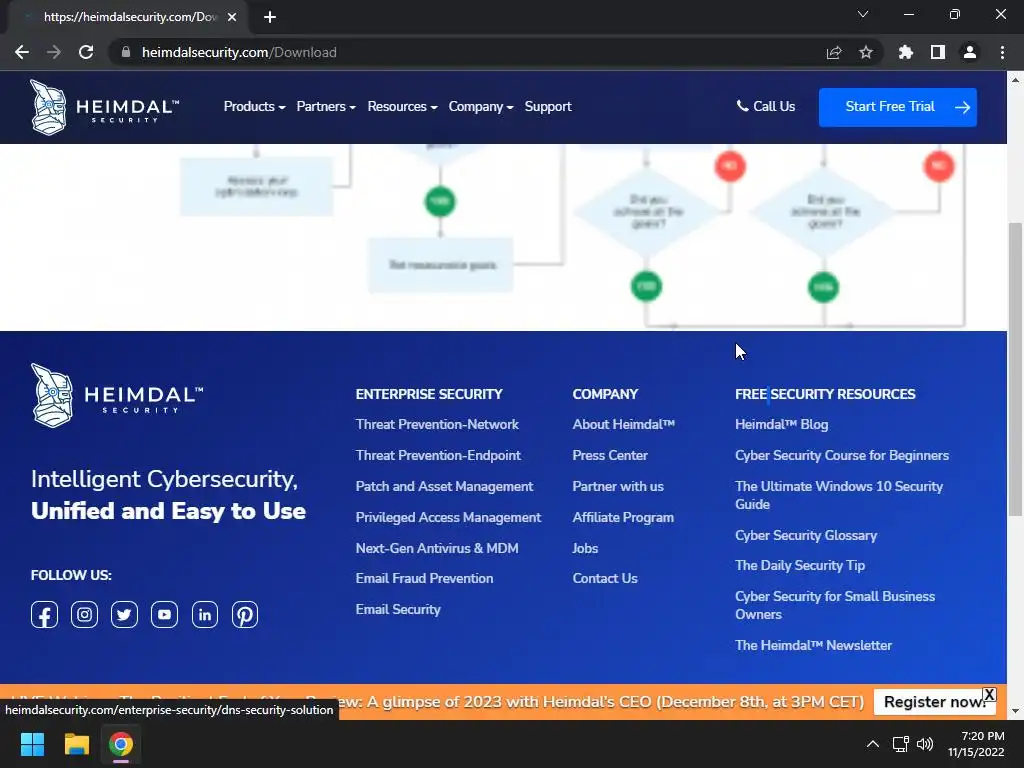Show hidden system tray icons
Screen dimensions: 1024x768
coord(872,744)
